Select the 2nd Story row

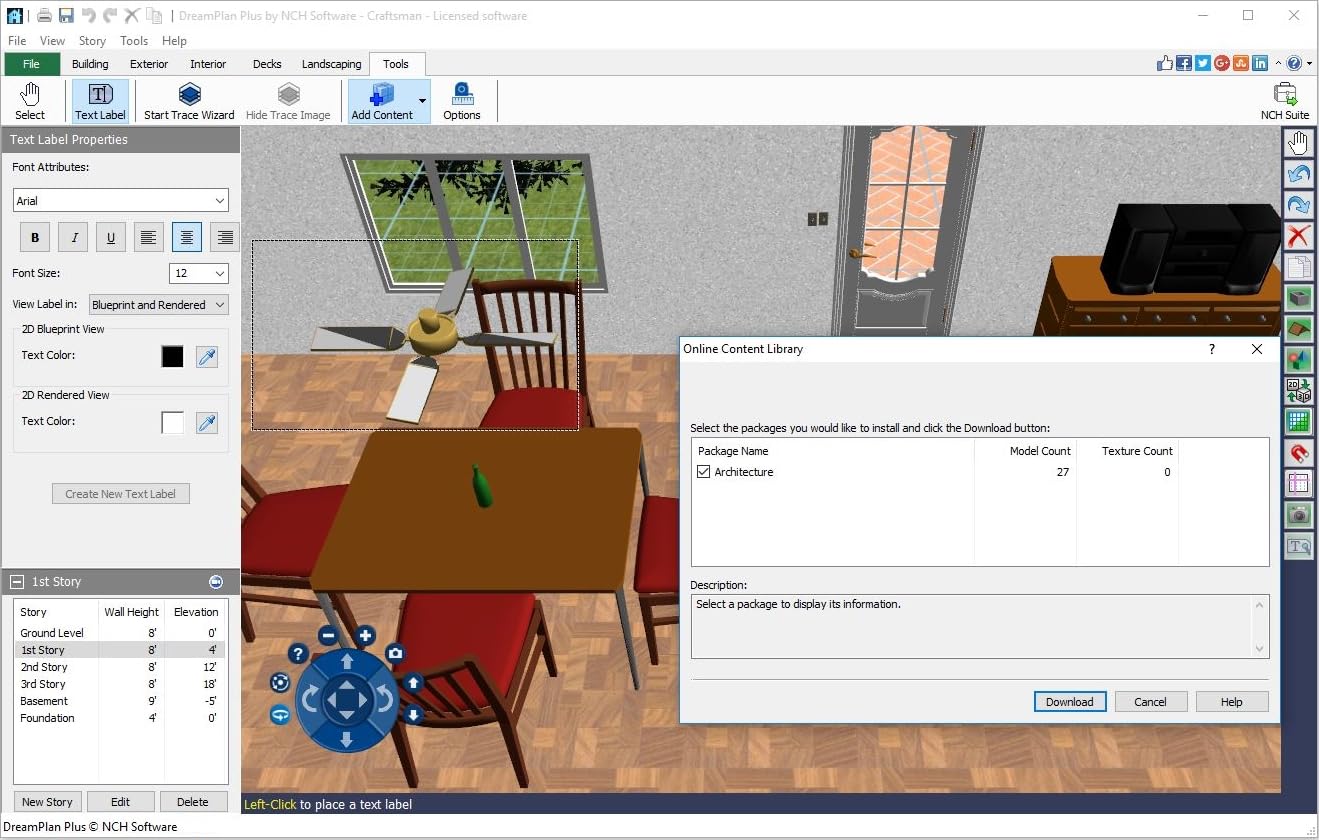click(120, 667)
